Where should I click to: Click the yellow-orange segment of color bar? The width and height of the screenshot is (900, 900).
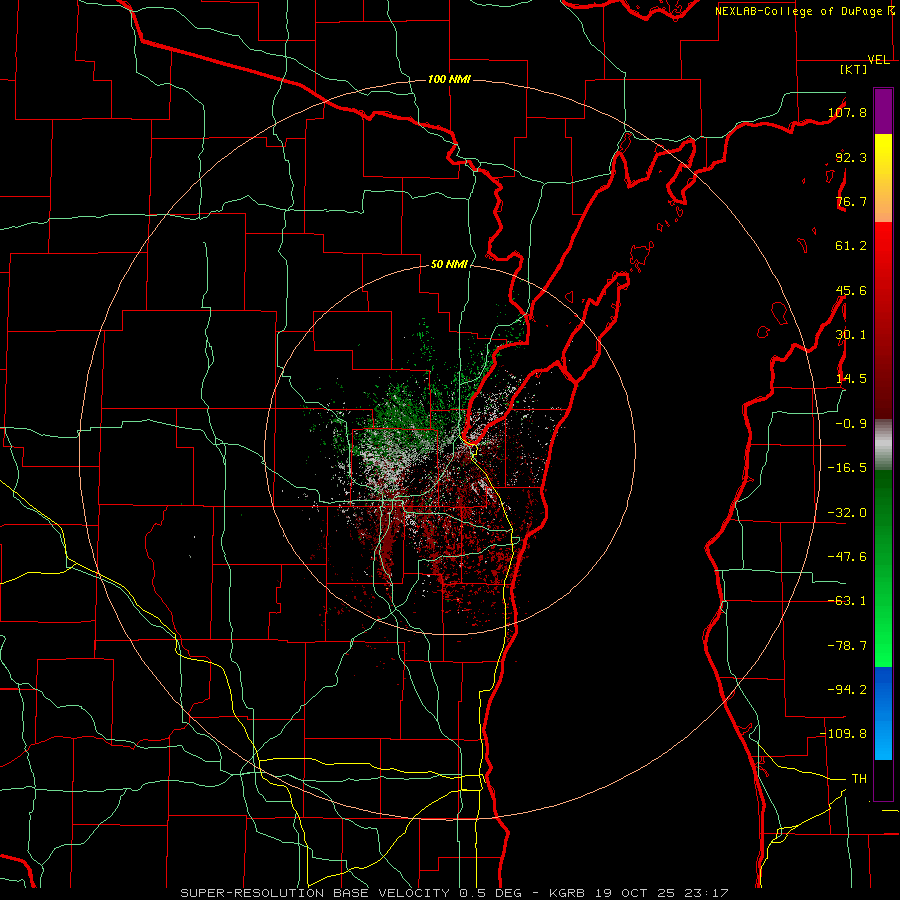(883, 178)
